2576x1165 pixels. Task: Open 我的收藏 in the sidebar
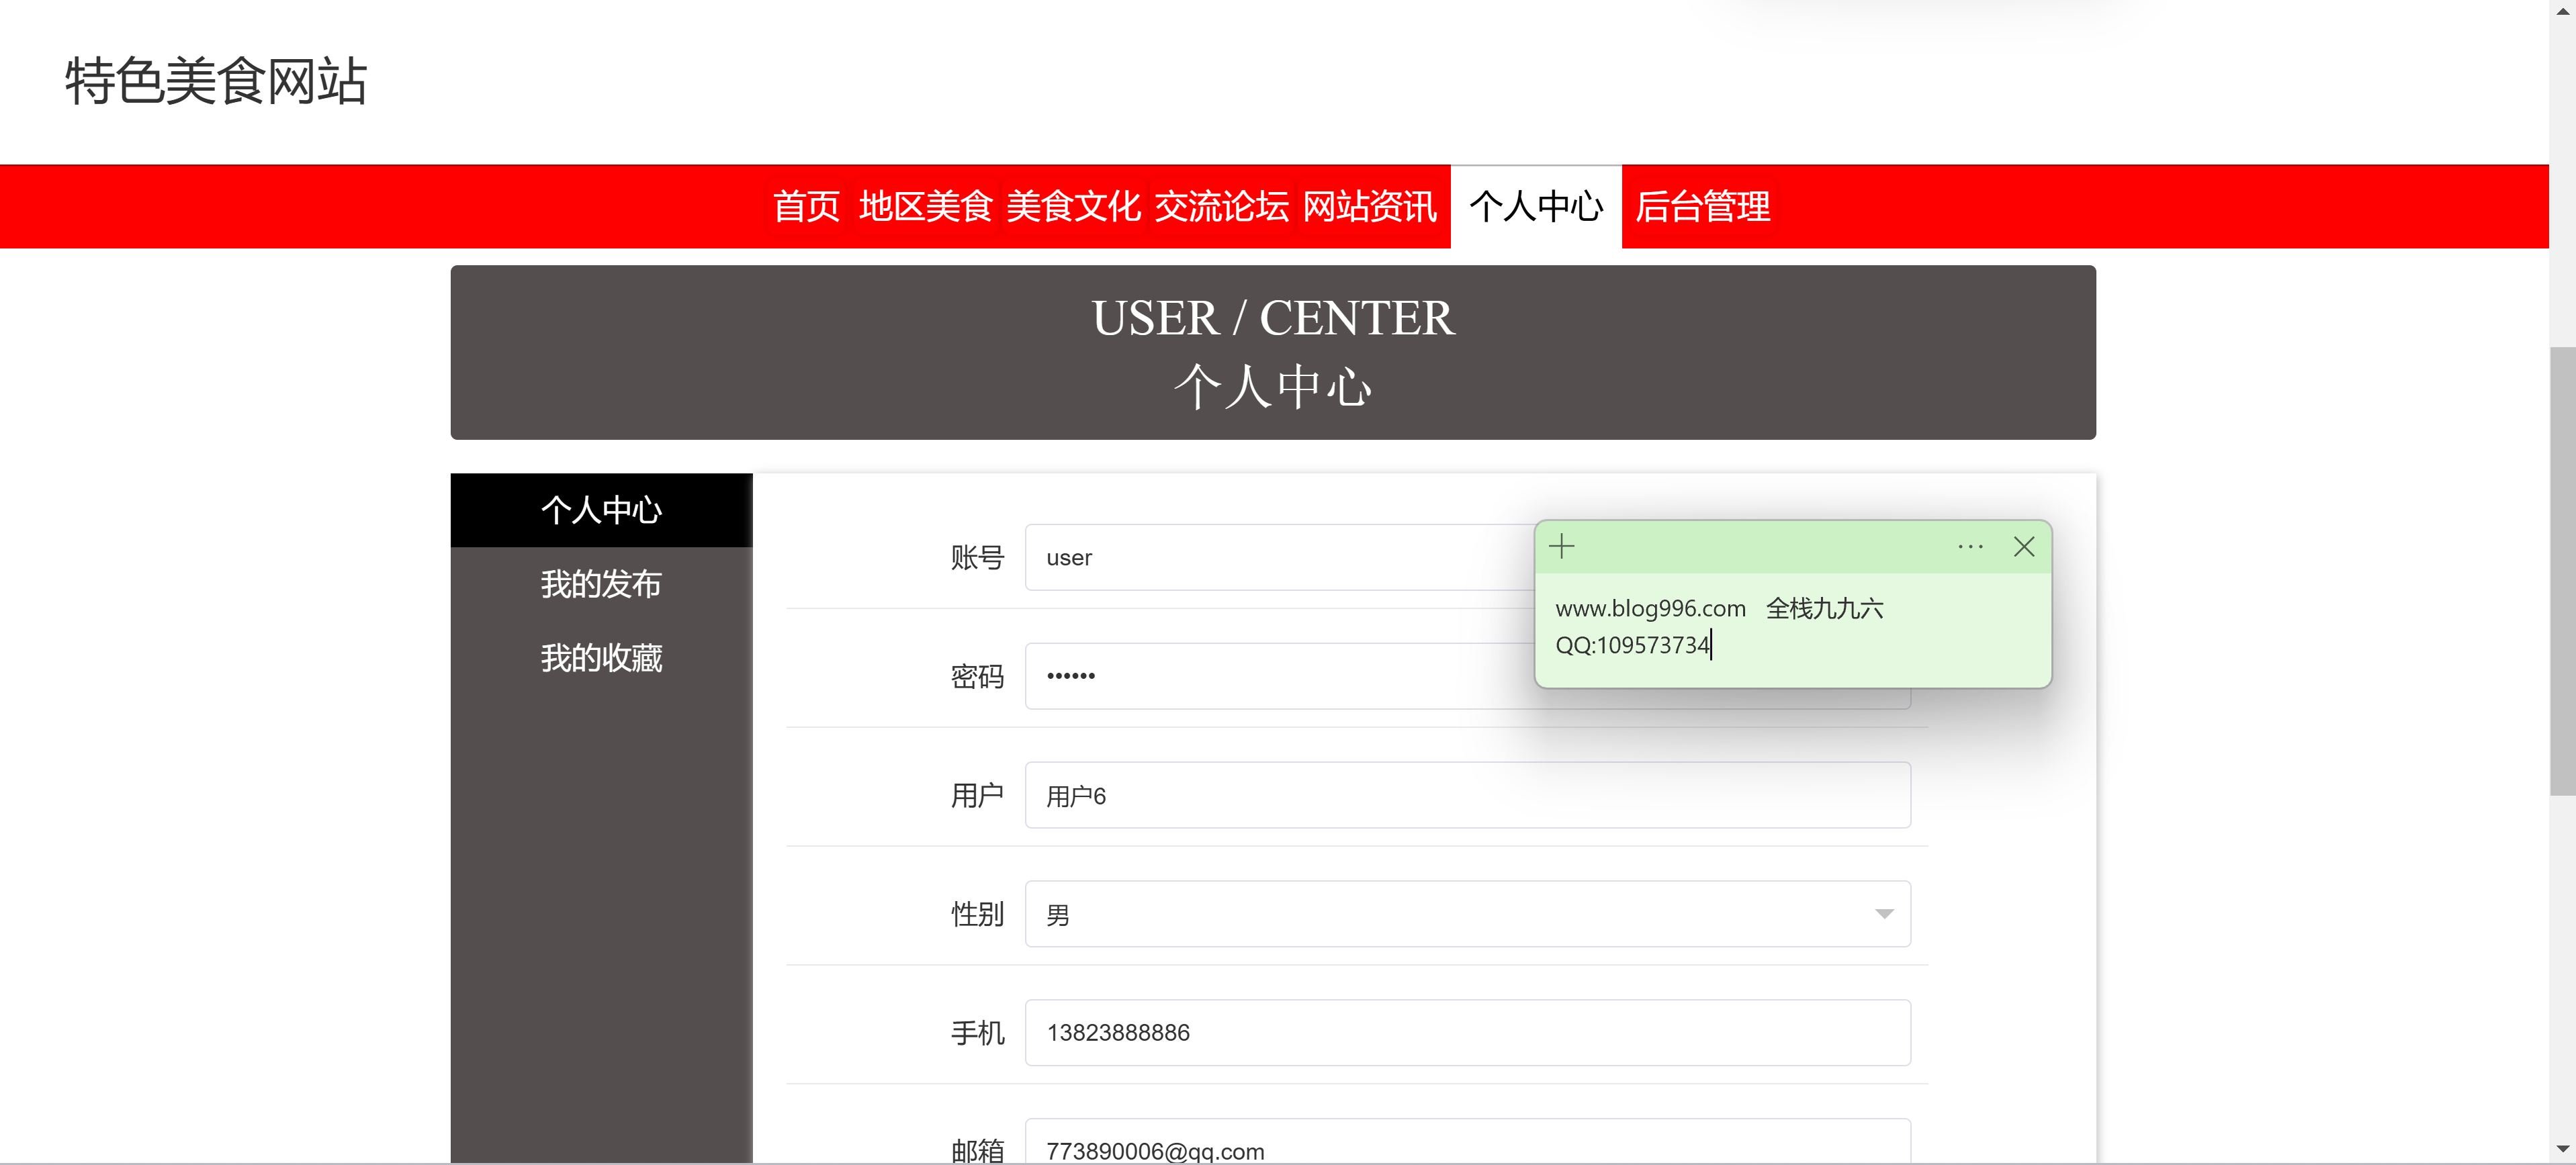[x=601, y=658]
